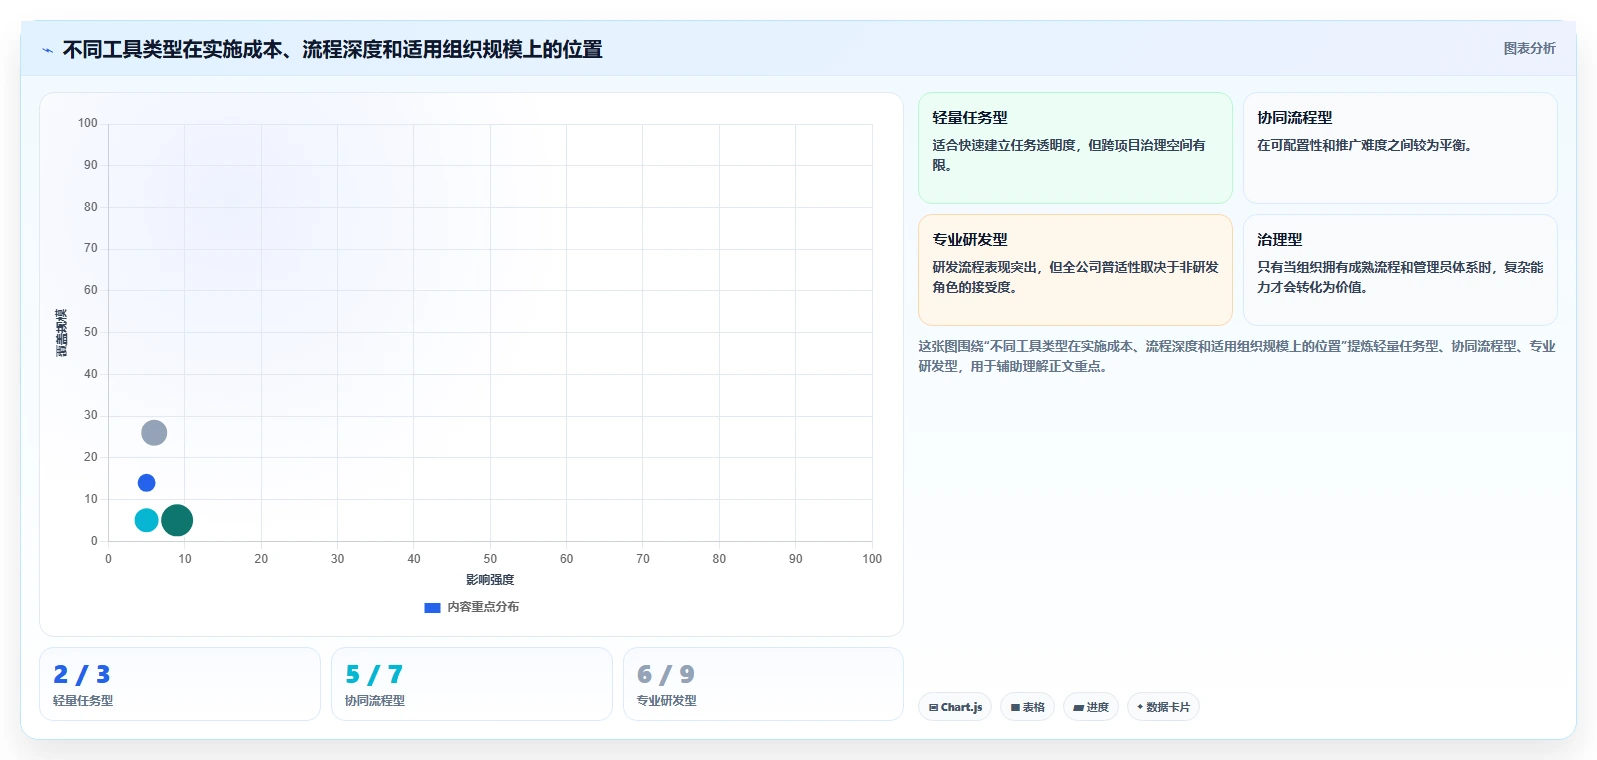Viewport: 1597px width, 760px height.
Task: Click the 进度 tag chip
Action: 1091,707
